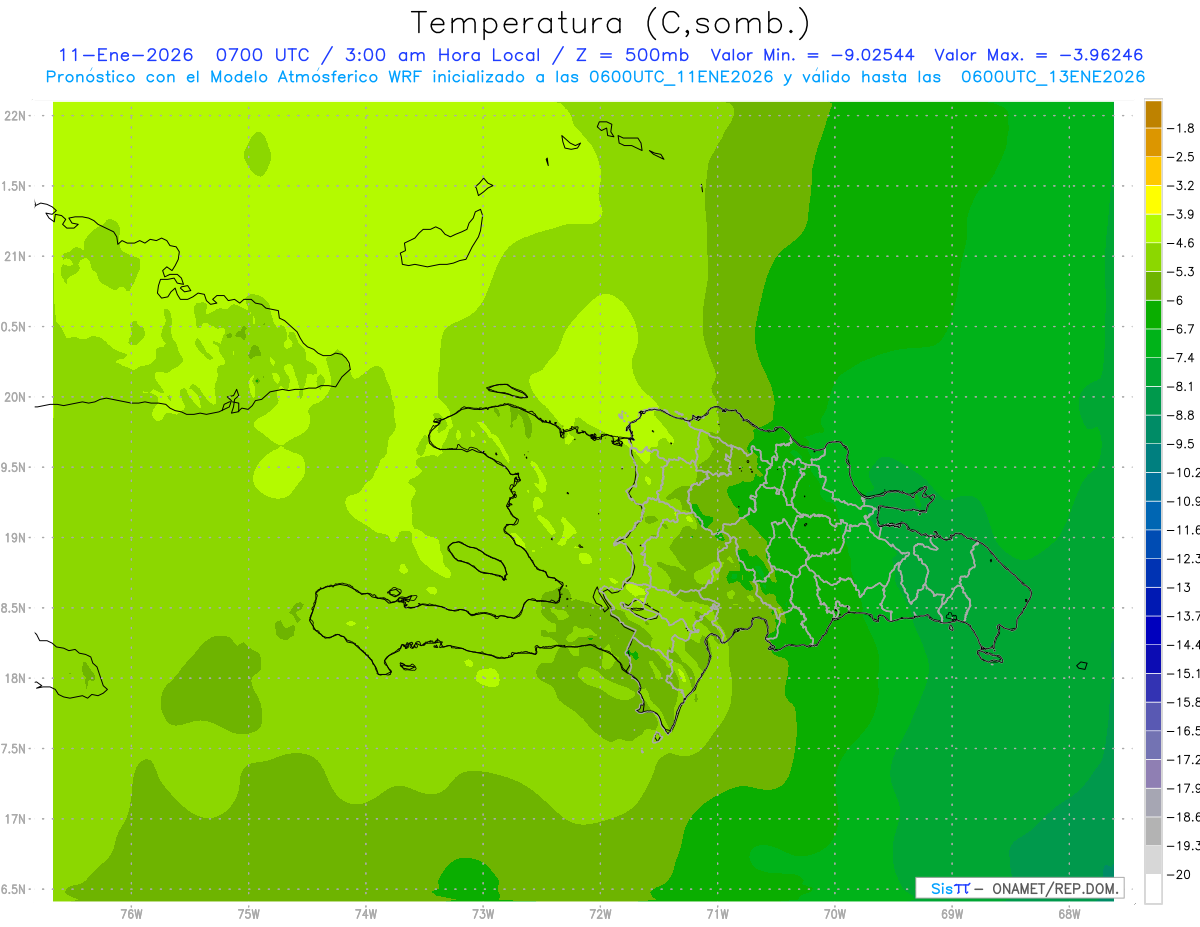This screenshot has height=927, width=1200.
Task: Click the green swatch between -6 and -6.7
Action: (1153, 315)
